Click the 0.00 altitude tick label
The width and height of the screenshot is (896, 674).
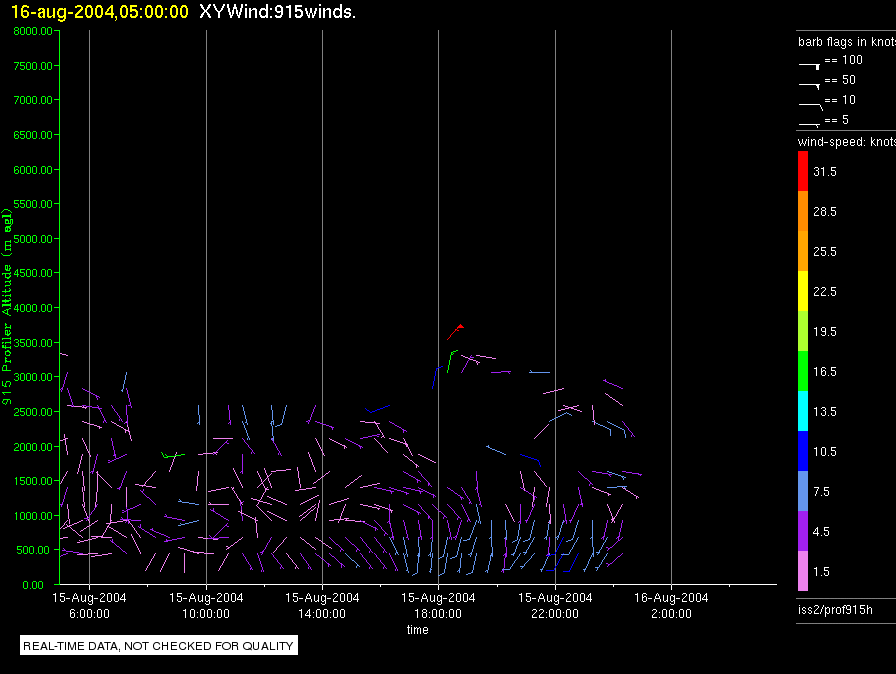point(33,585)
